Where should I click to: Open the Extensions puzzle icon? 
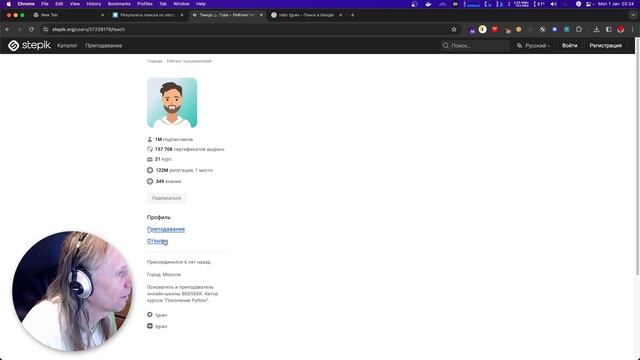(579, 29)
